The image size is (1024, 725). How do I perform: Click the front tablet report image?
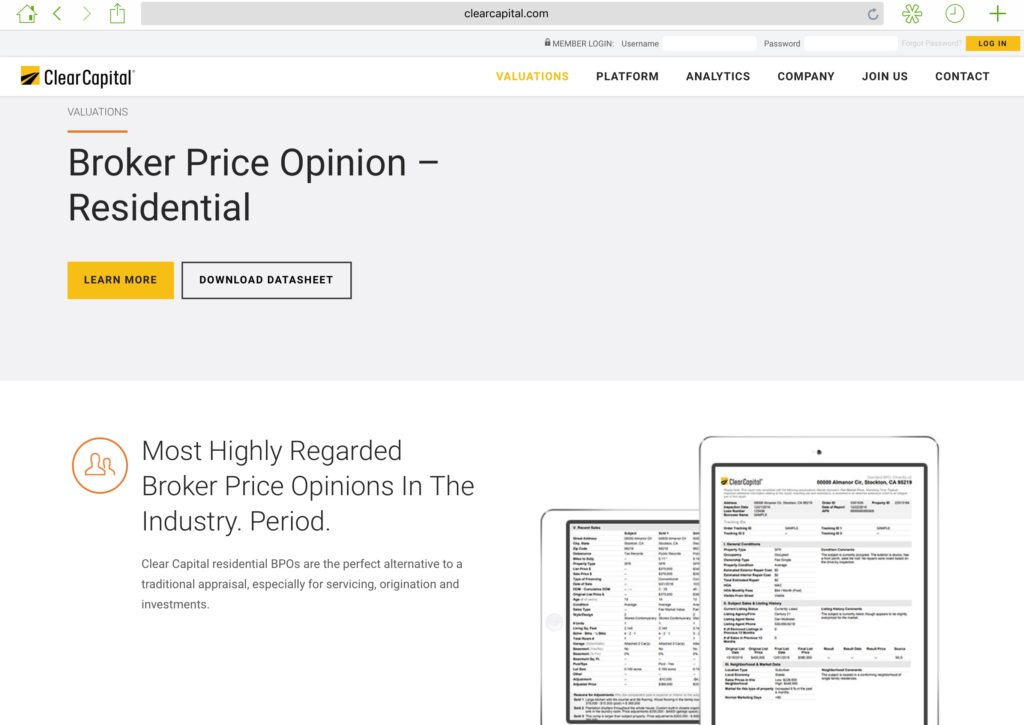click(x=819, y=581)
